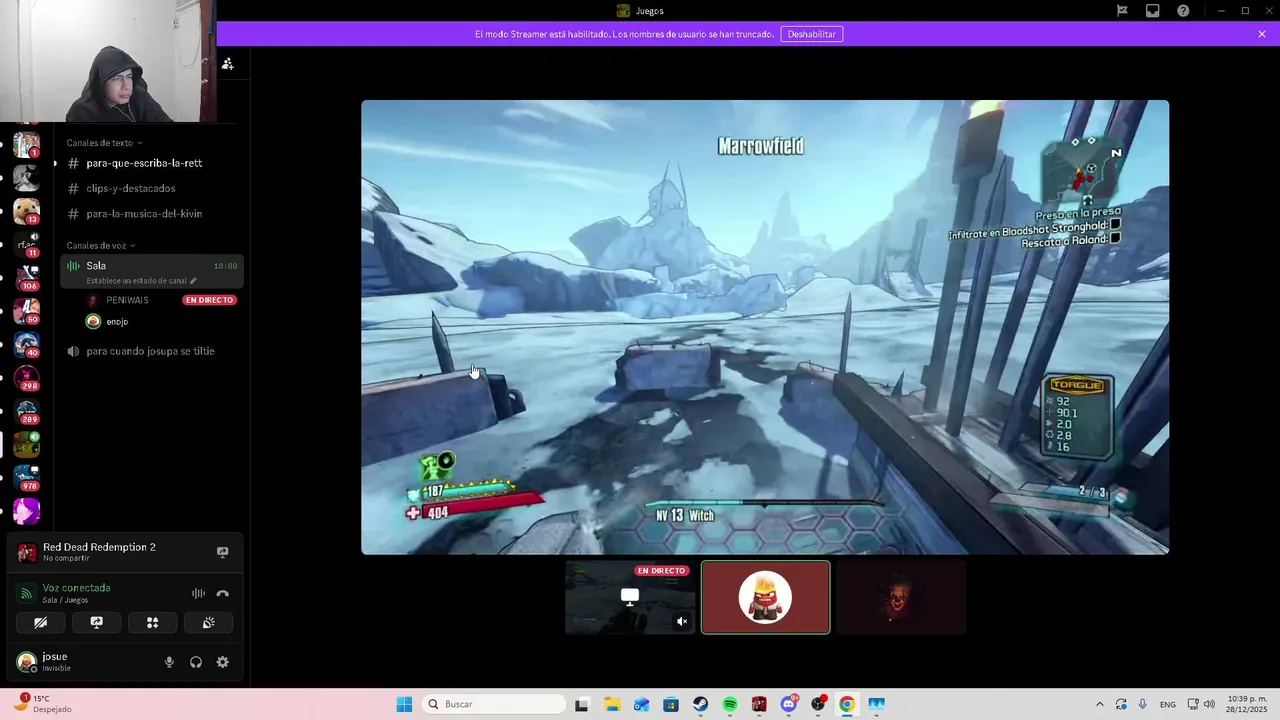Open the share screen button in voice controls
The height and width of the screenshot is (720, 1280).
click(97, 622)
